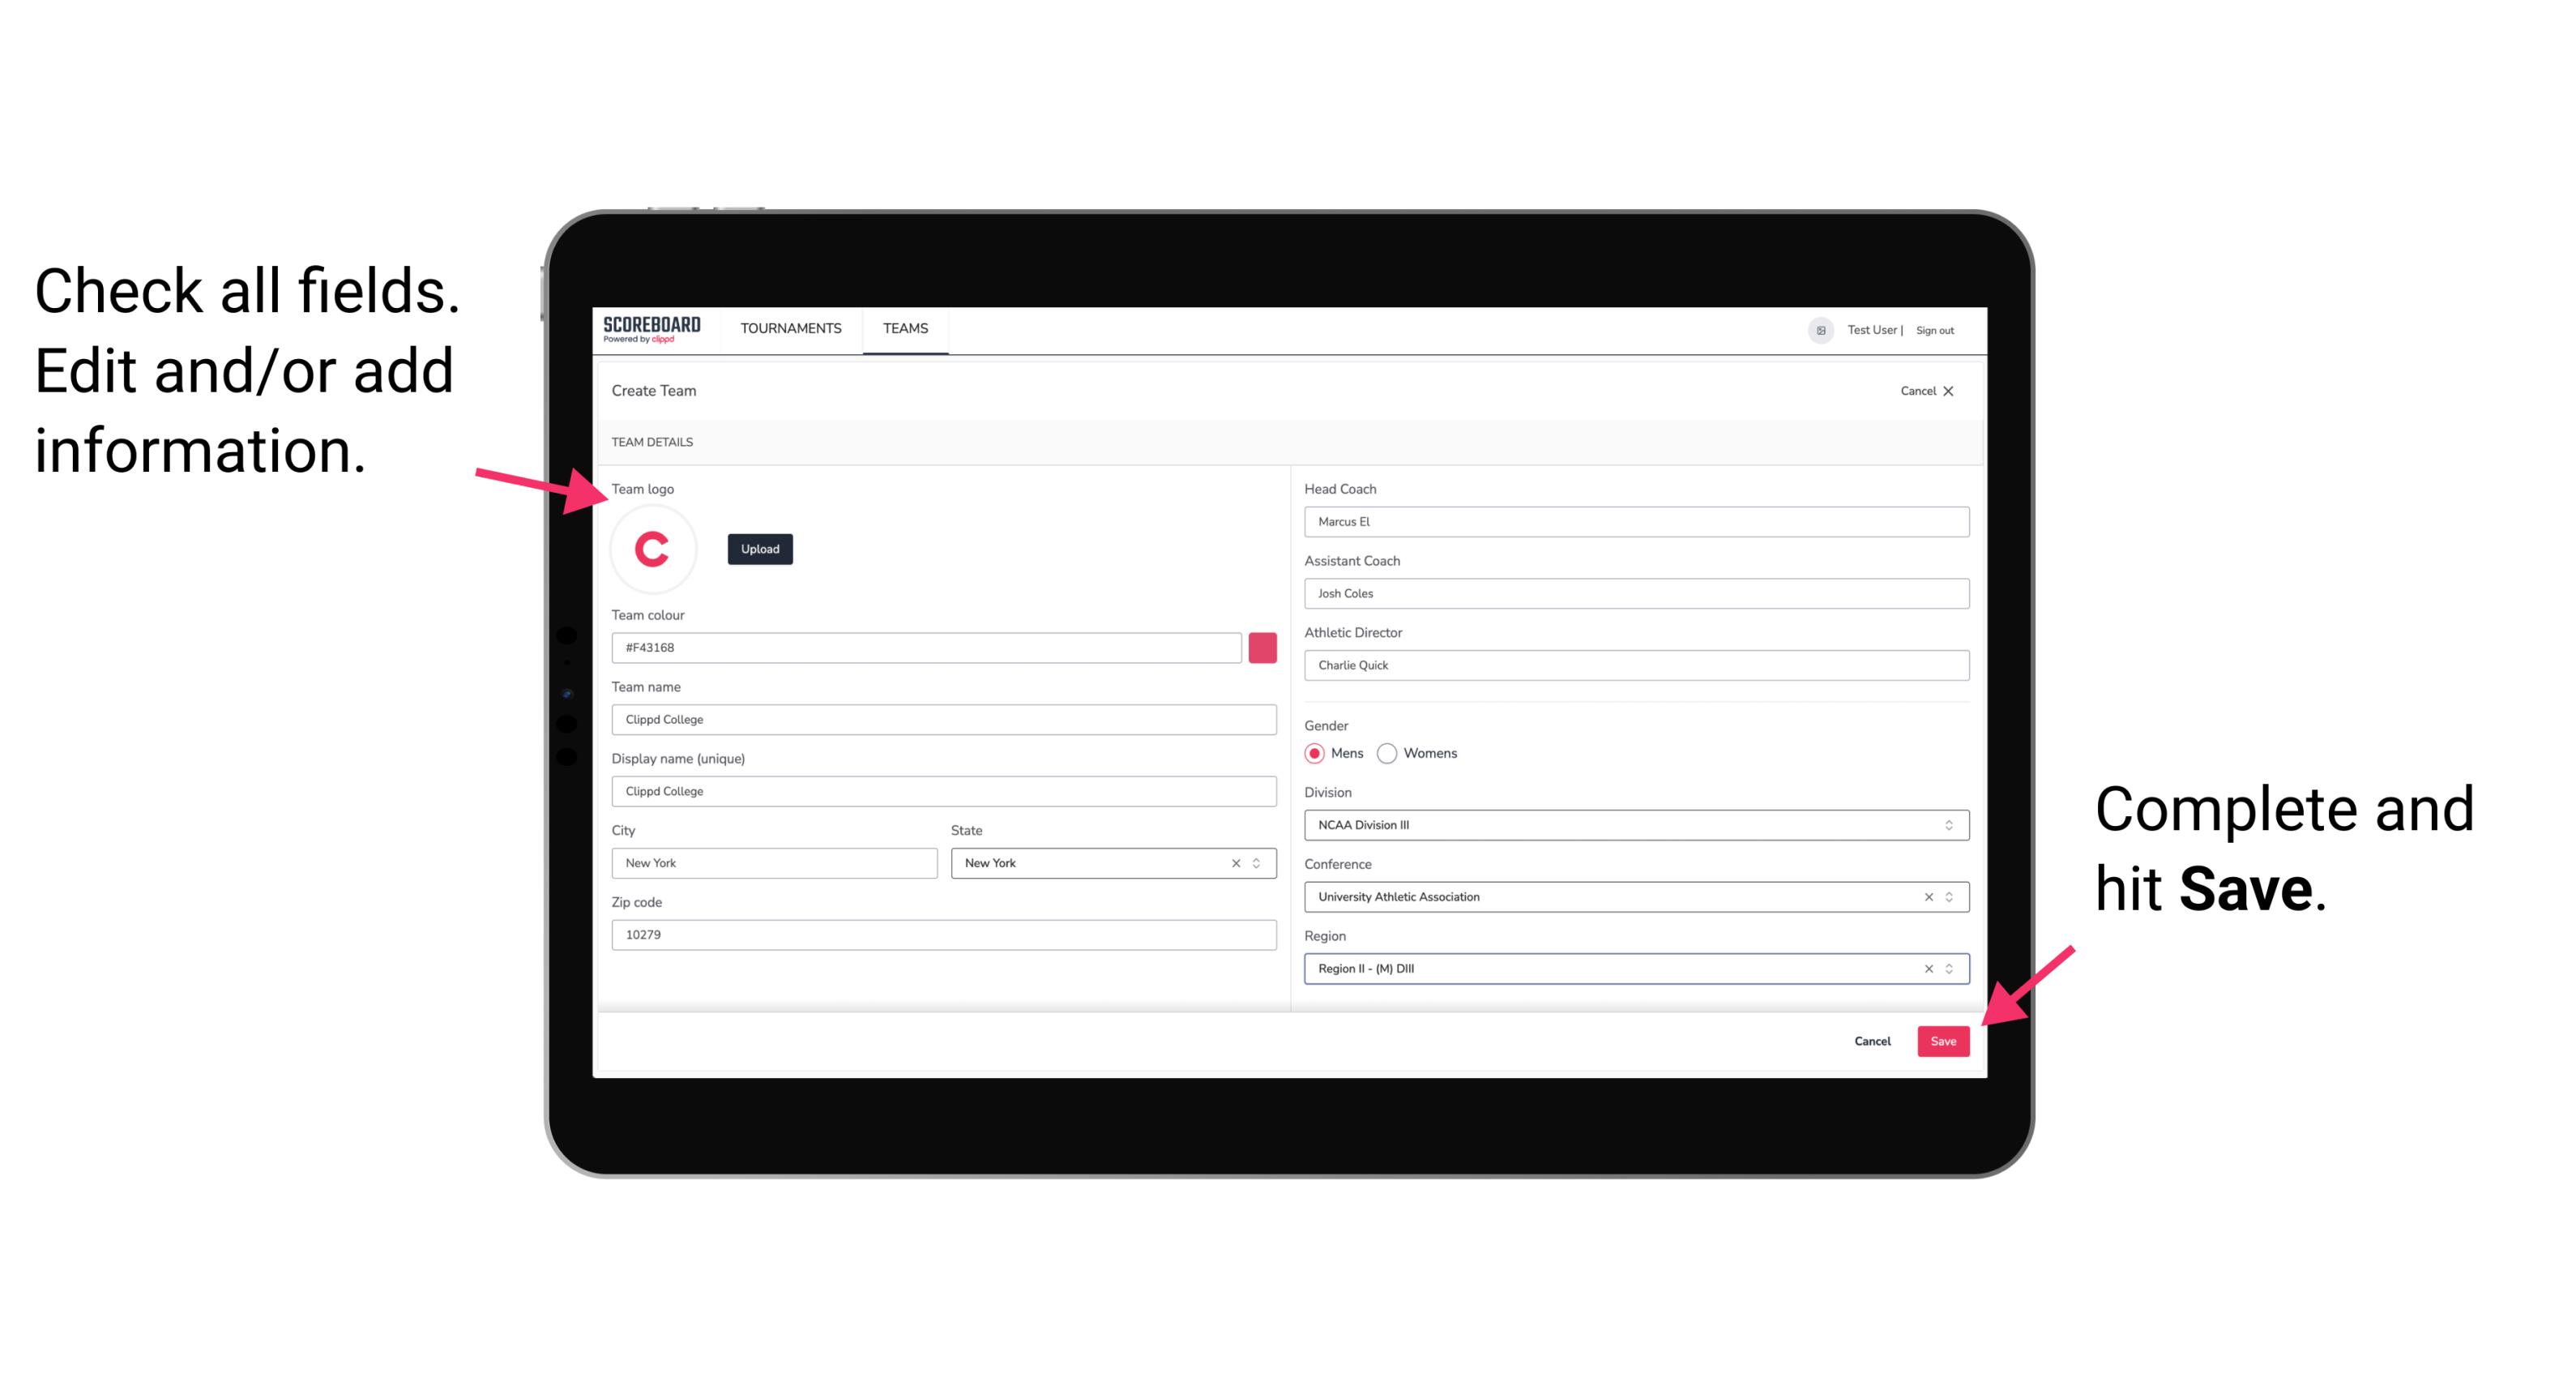Expand the Conference dropdown selector
The height and width of the screenshot is (1386, 2576).
coord(1951,896)
